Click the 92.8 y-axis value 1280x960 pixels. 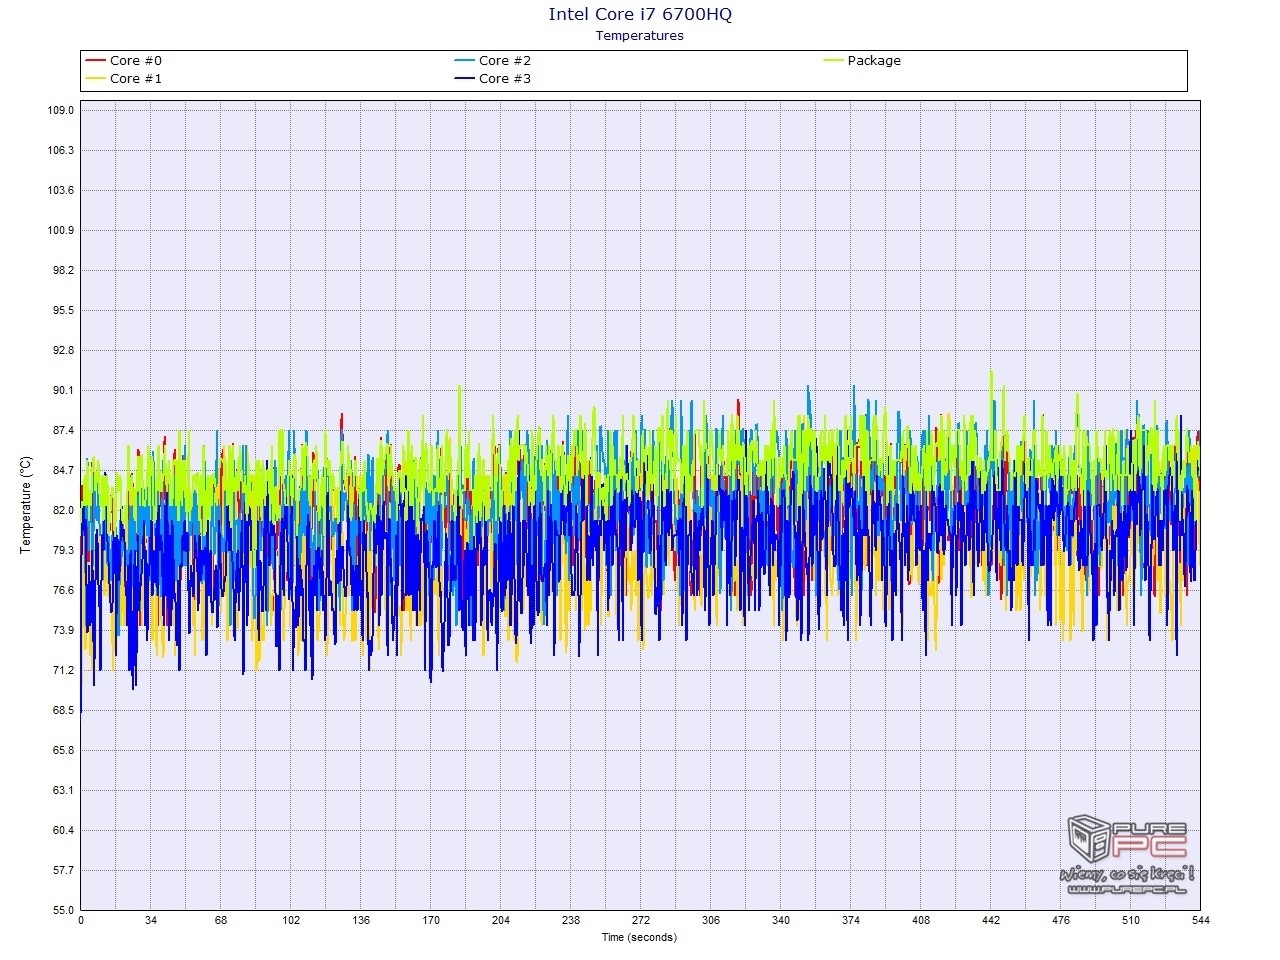tap(64, 350)
